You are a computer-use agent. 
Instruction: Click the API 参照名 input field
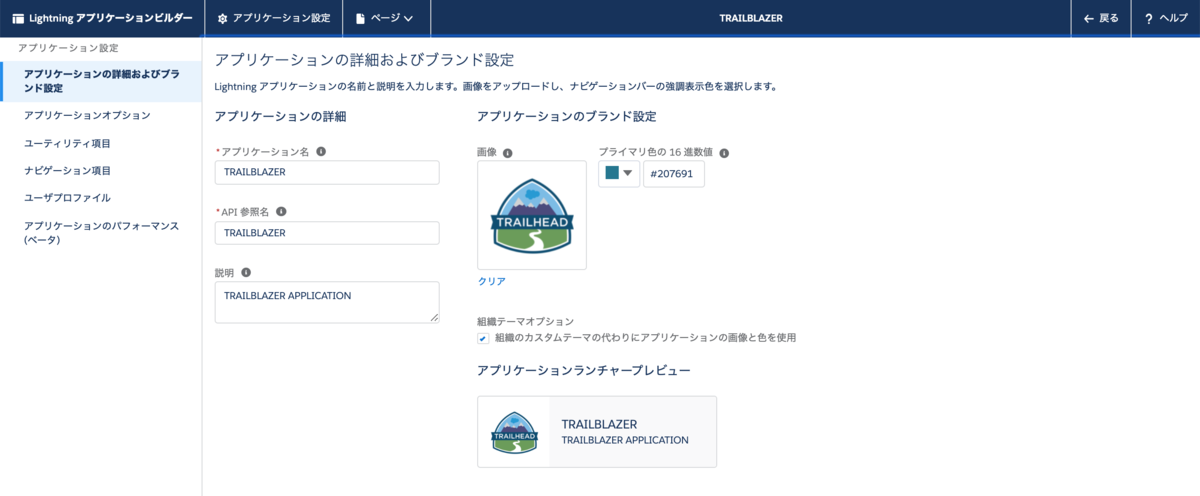327,232
